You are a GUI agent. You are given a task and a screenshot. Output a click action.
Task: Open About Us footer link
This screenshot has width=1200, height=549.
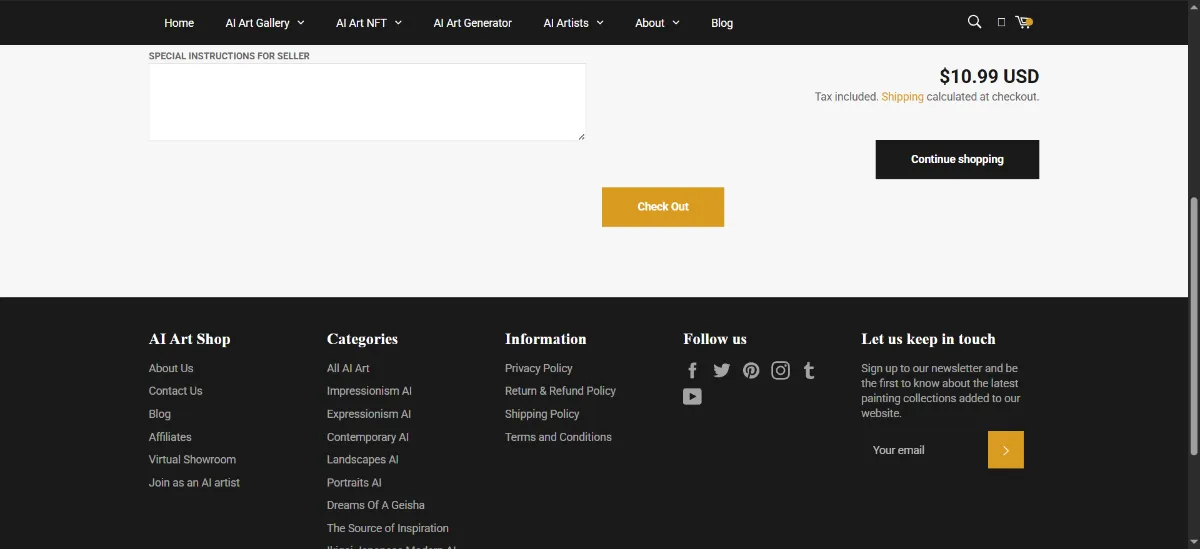(x=171, y=368)
